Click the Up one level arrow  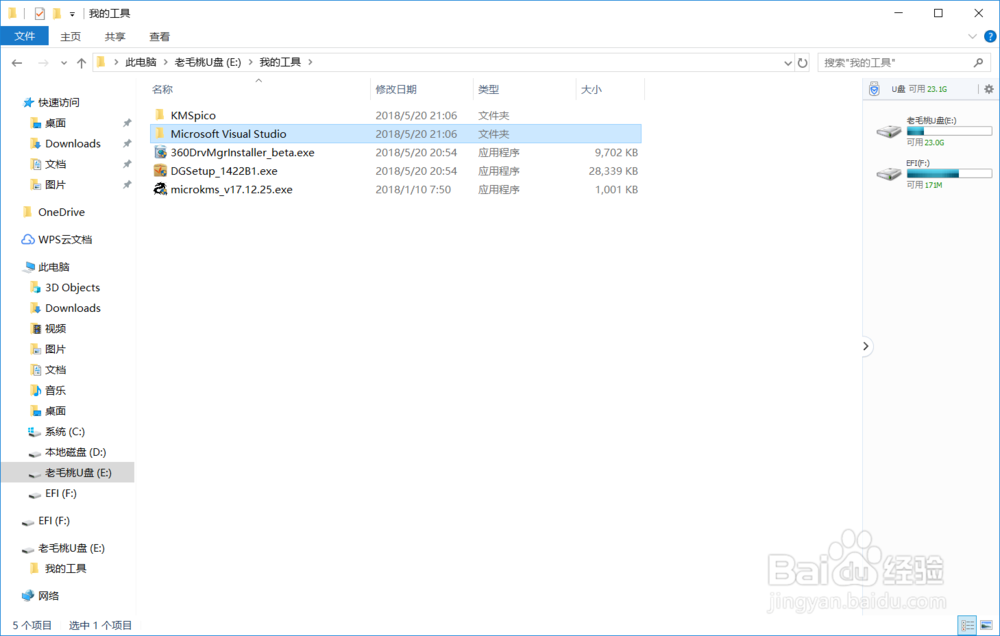(x=82, y=63)
